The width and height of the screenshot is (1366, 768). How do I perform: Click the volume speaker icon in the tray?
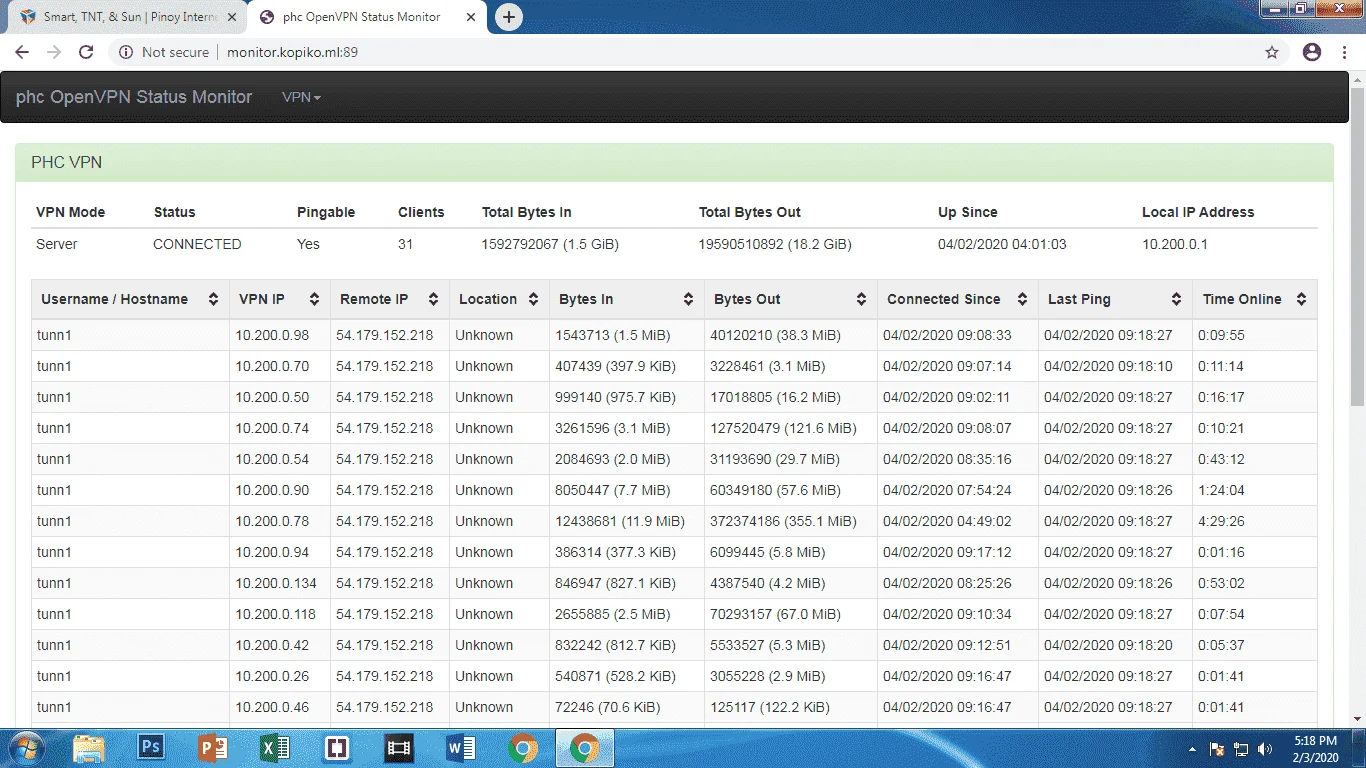coord(1265,749)
